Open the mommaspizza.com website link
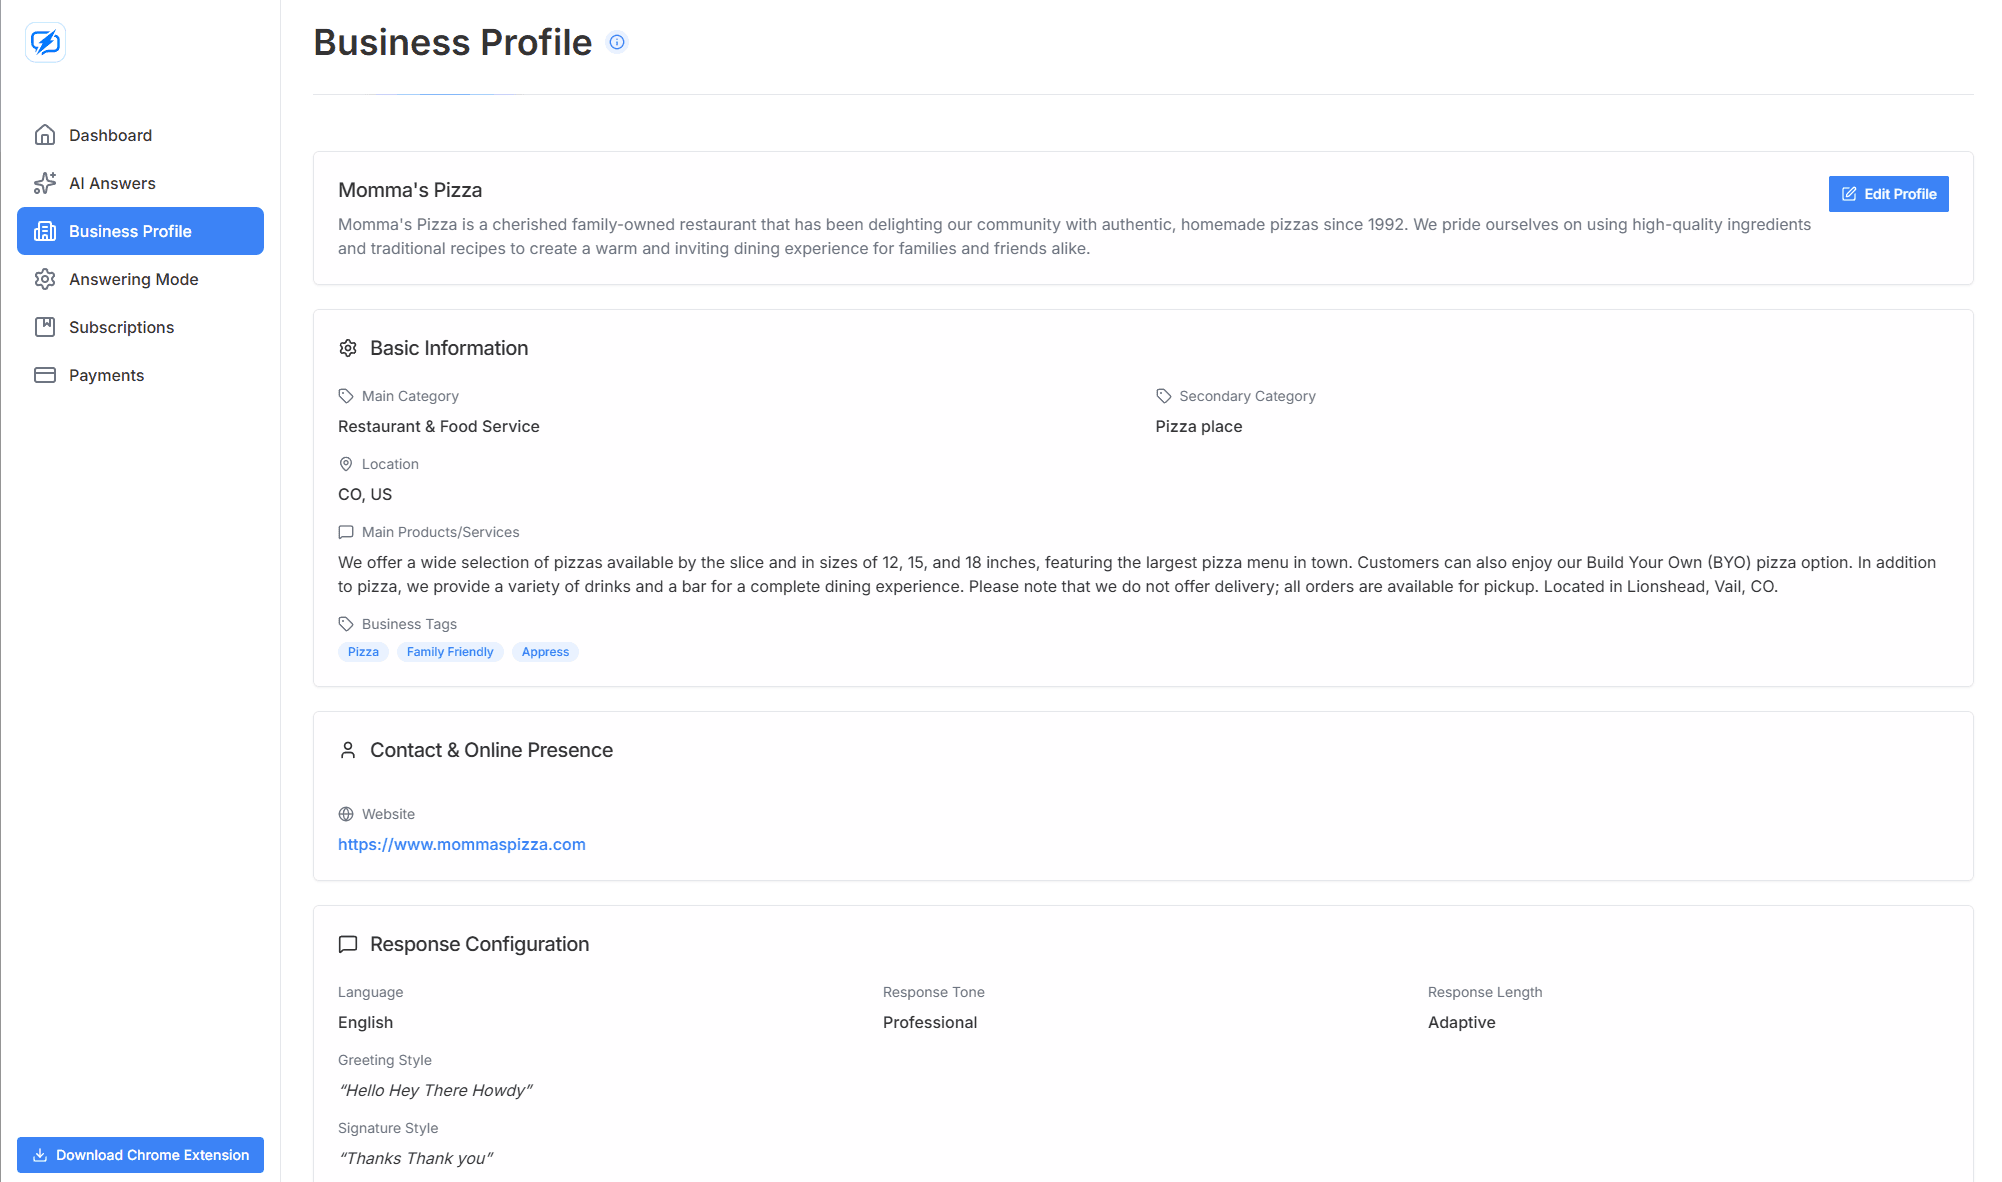 (x=462, y=844)
